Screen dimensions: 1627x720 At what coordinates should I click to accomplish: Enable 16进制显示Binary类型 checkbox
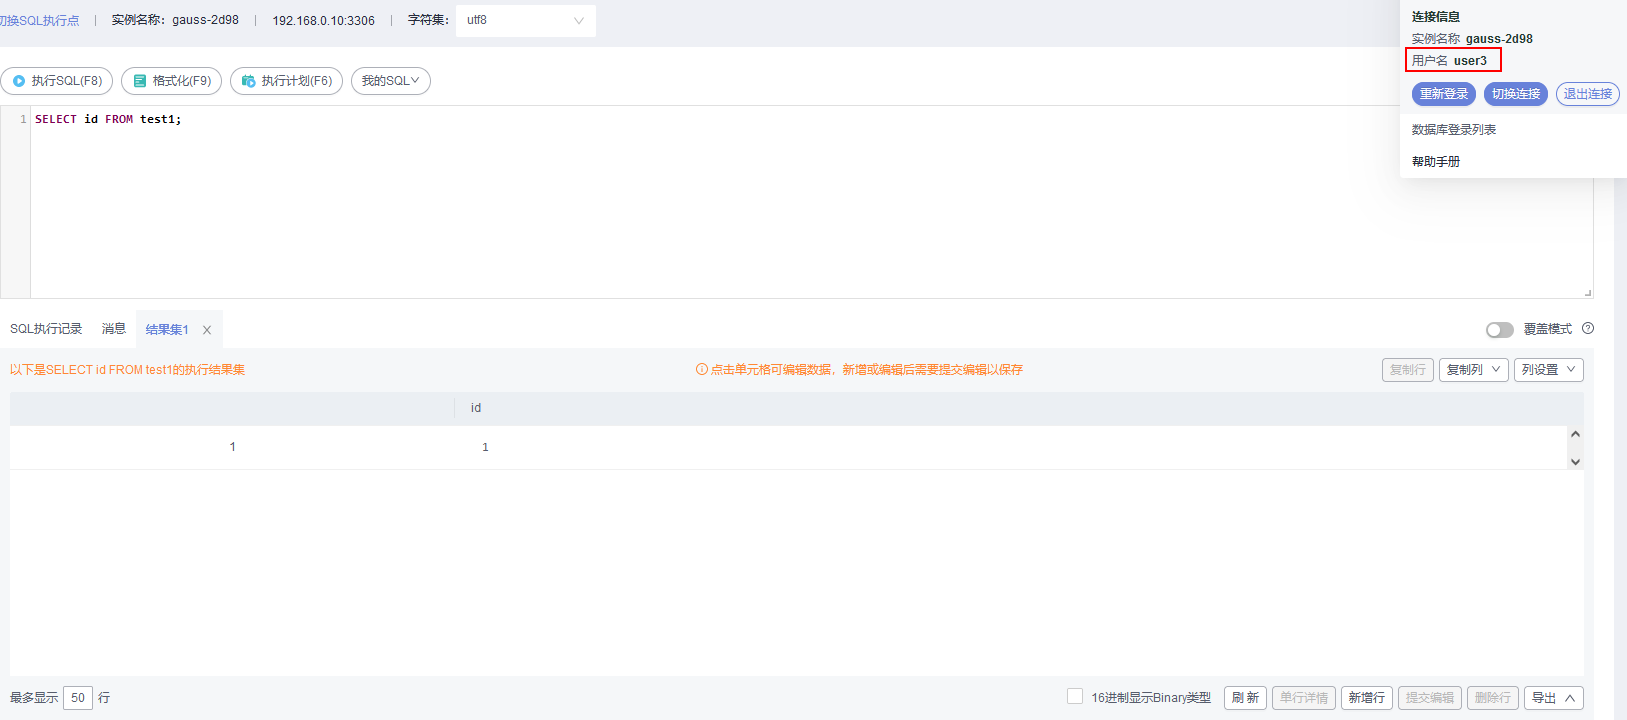pos(1075,696)
